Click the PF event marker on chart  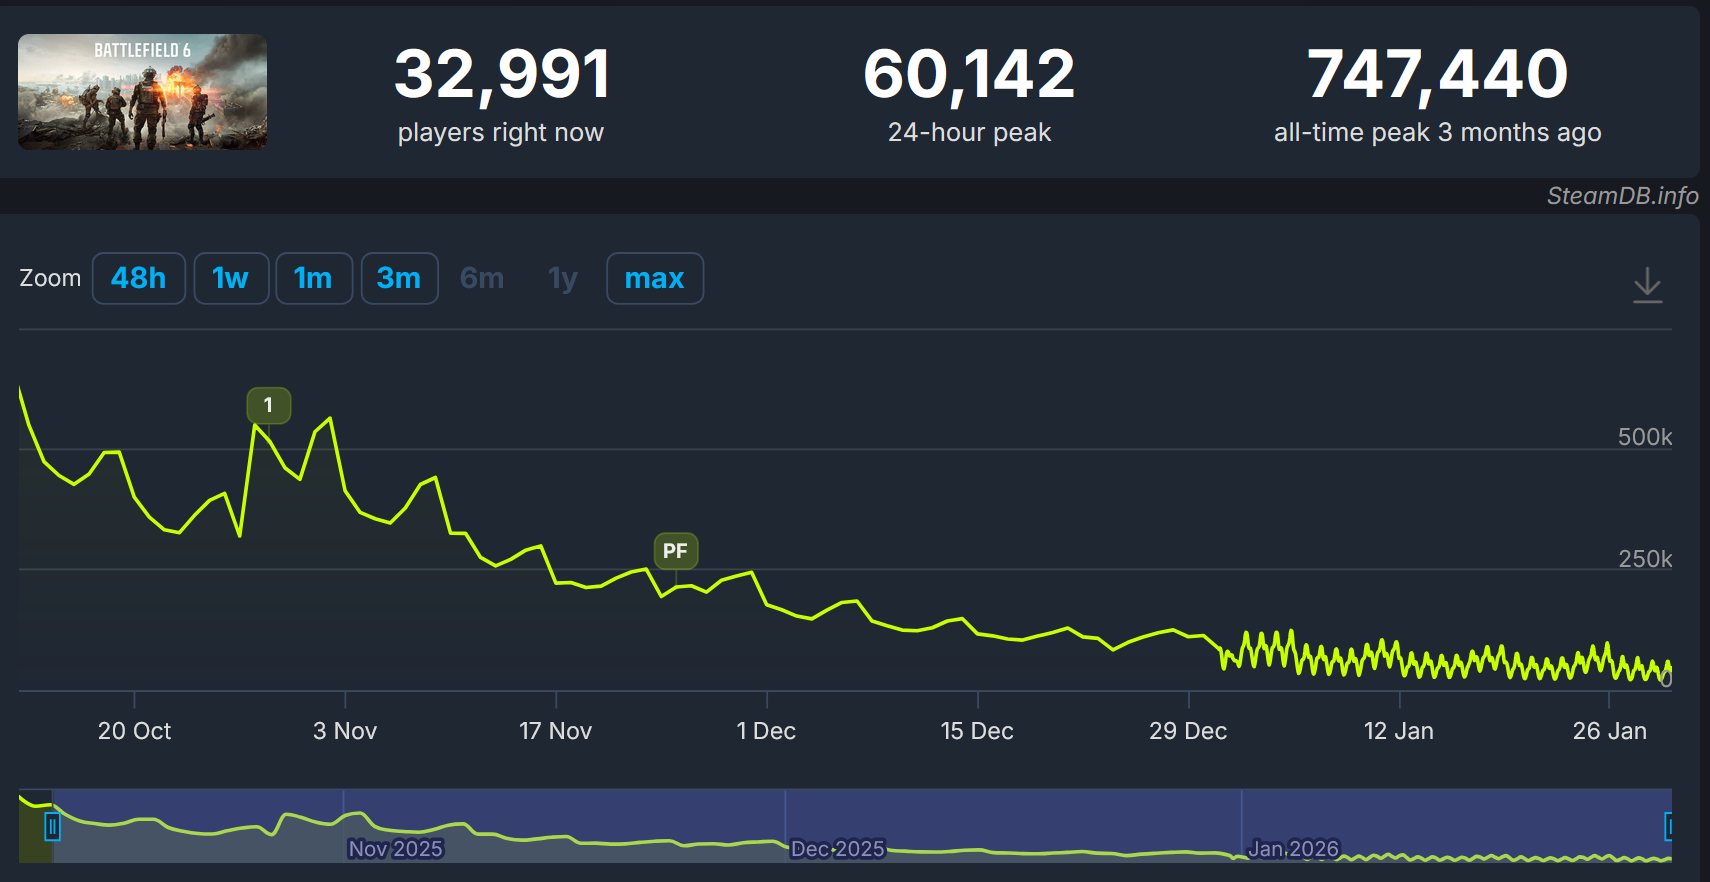point(675,551)
